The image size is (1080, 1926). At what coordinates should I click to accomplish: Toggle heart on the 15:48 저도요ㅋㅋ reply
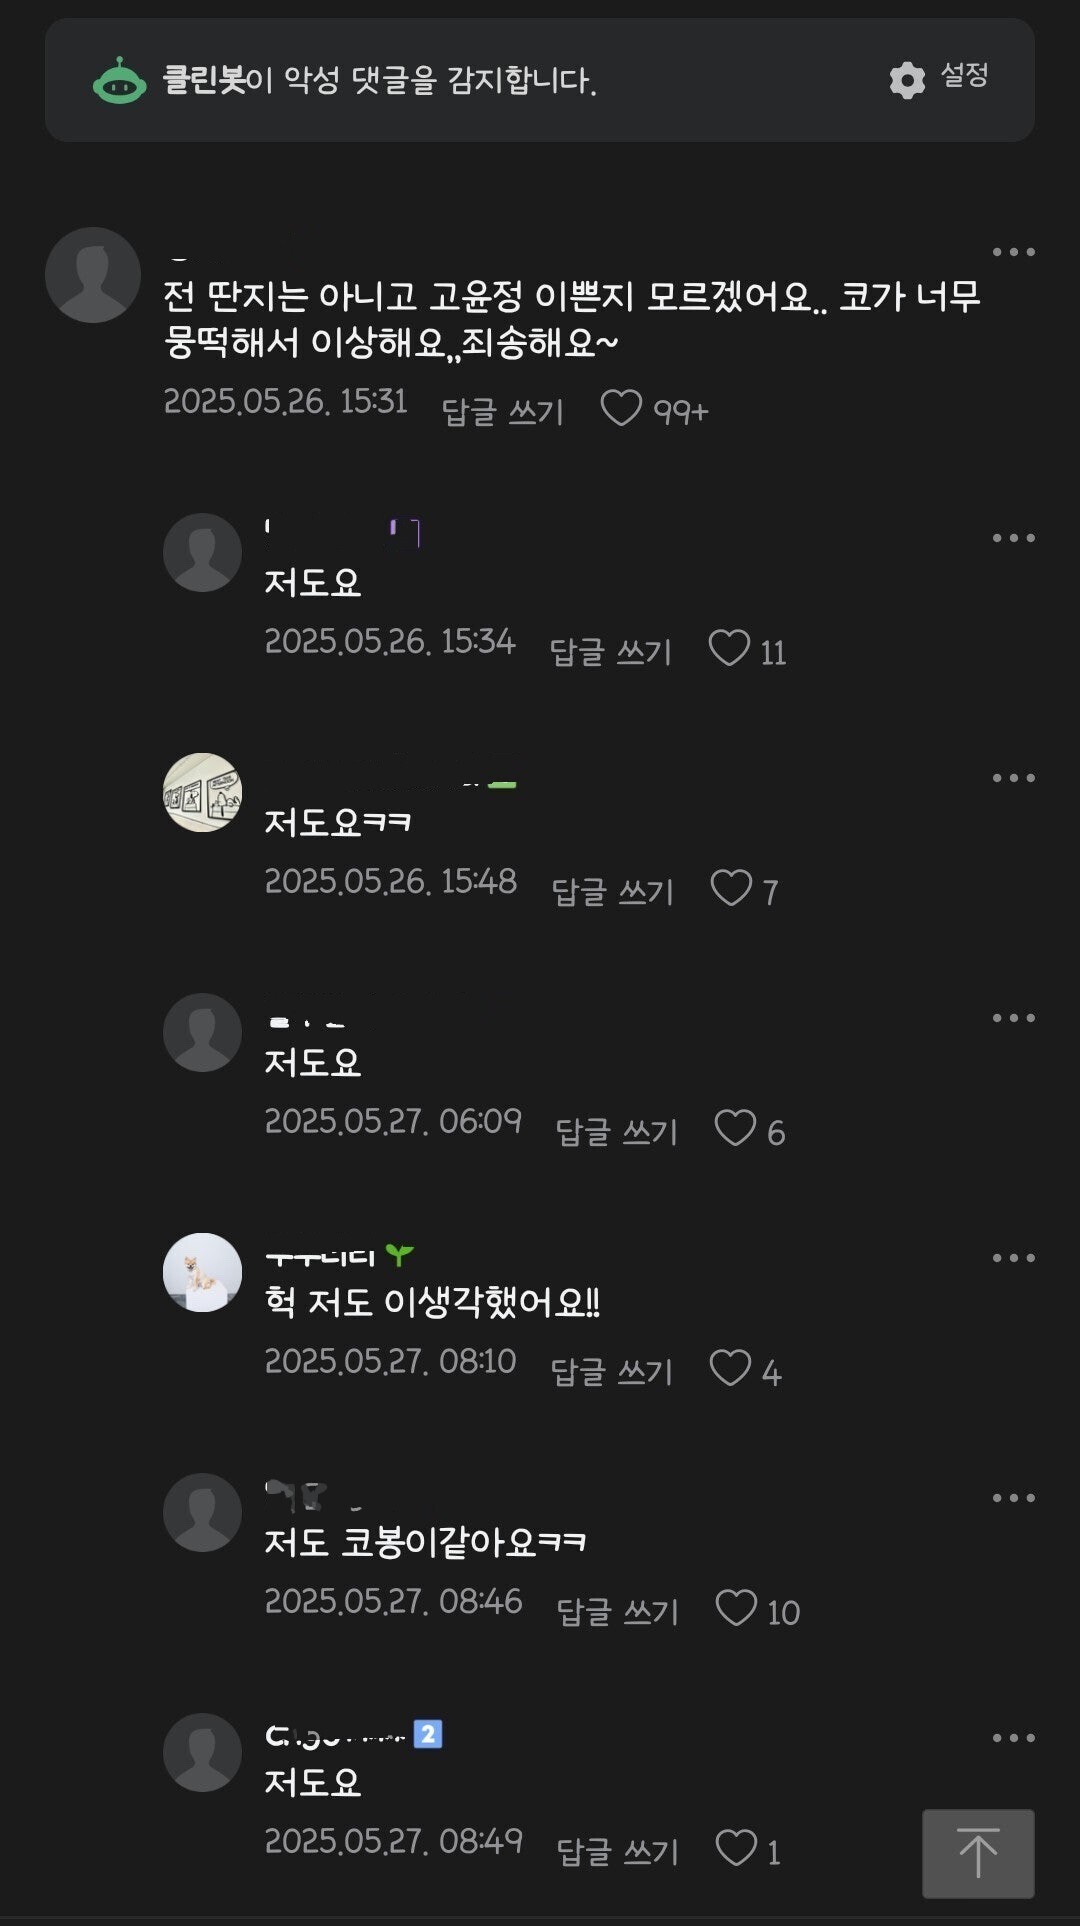[731, 888]
